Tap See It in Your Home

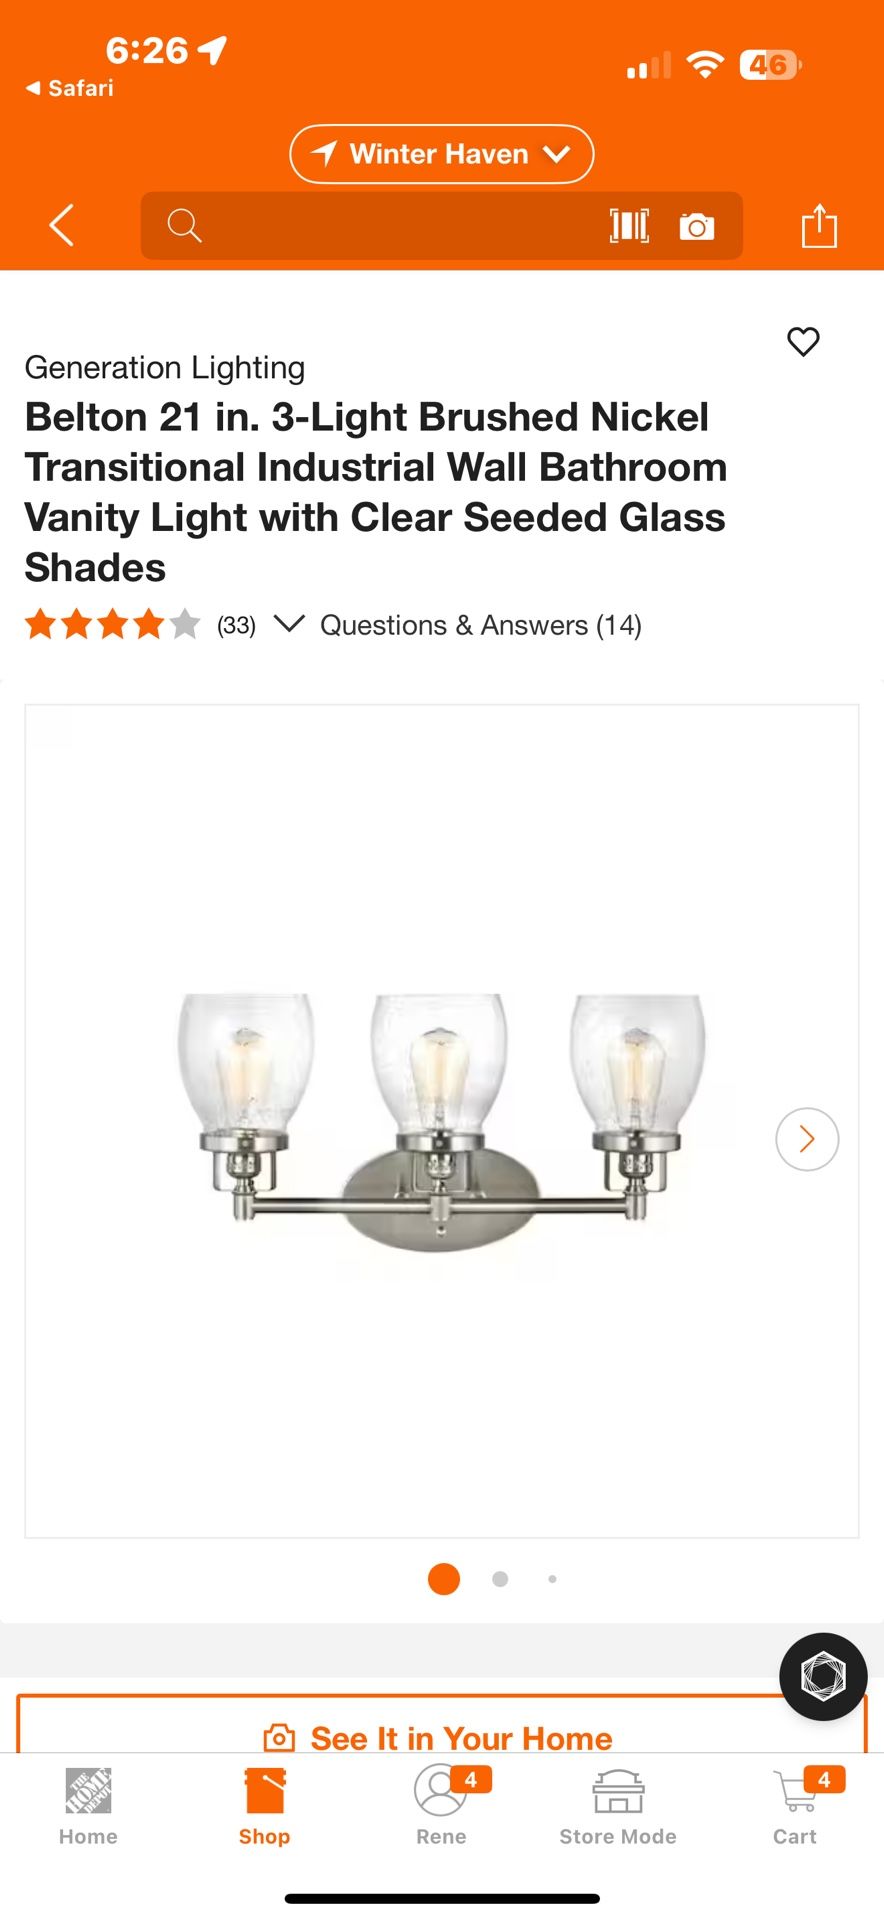pos(441,1737)
